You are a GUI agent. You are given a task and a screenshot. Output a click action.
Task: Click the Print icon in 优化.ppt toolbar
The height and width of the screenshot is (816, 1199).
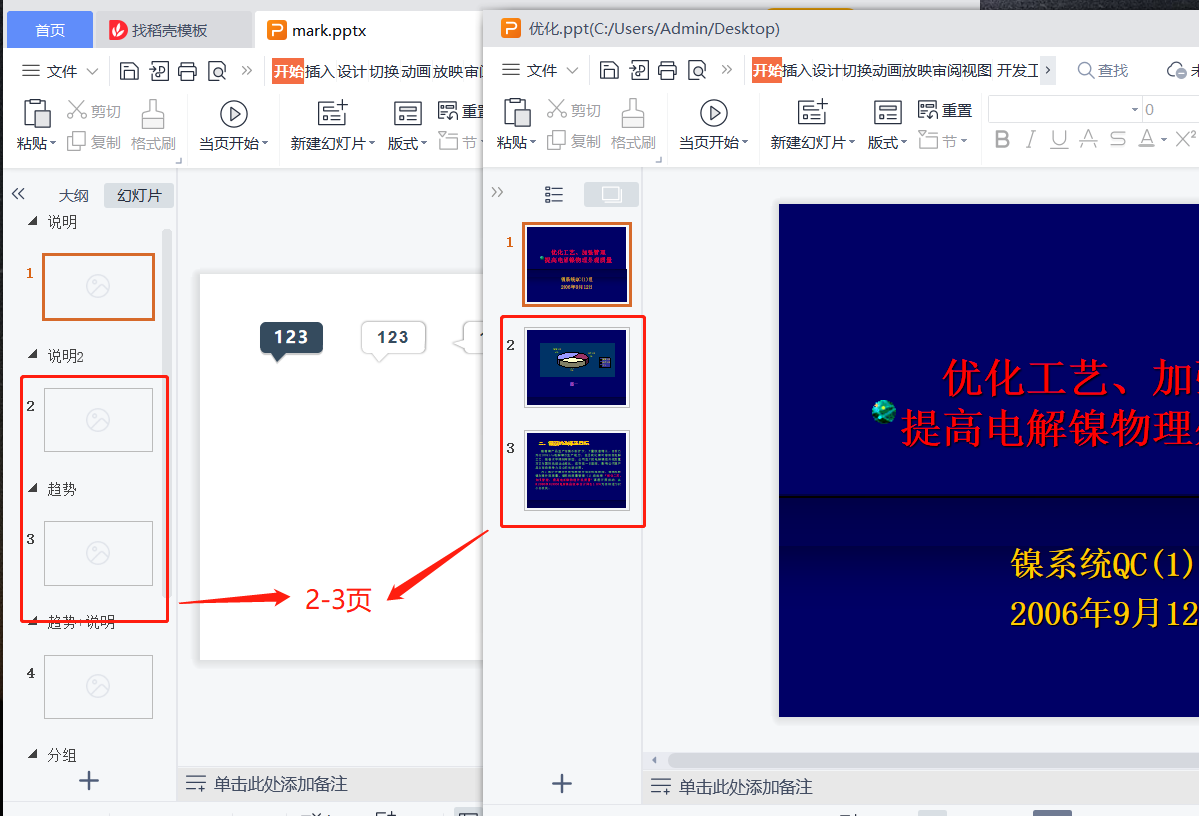pos(667,70)
